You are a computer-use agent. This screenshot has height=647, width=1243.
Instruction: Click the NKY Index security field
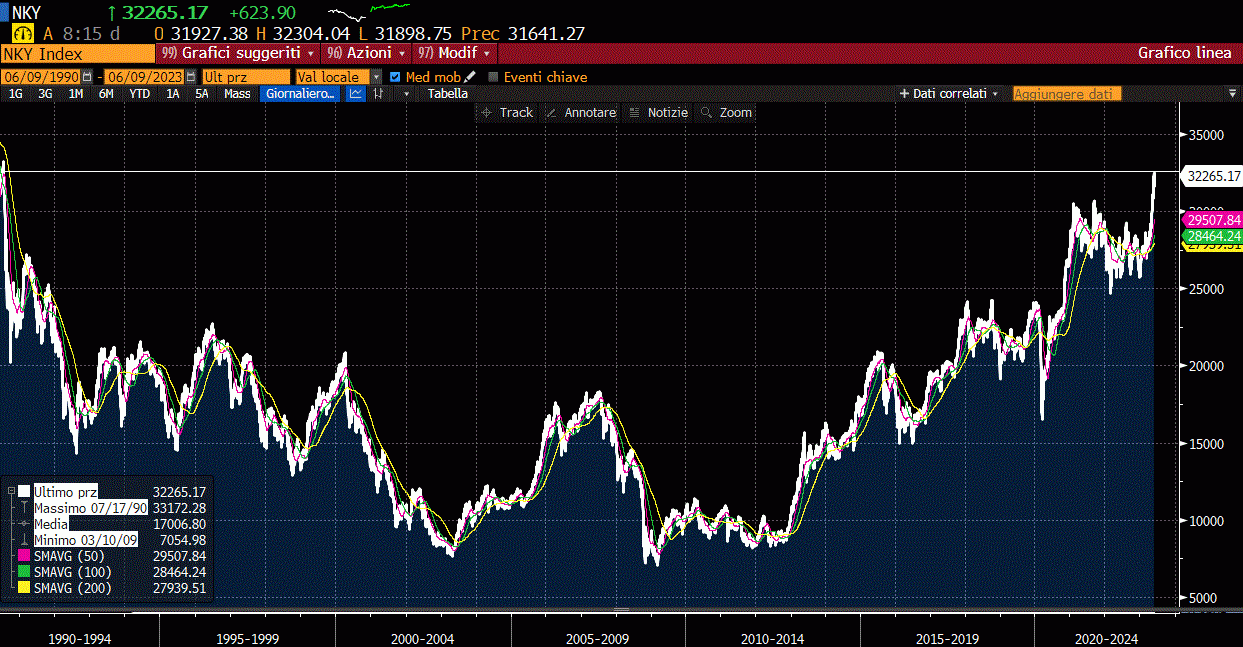(77, 53)
